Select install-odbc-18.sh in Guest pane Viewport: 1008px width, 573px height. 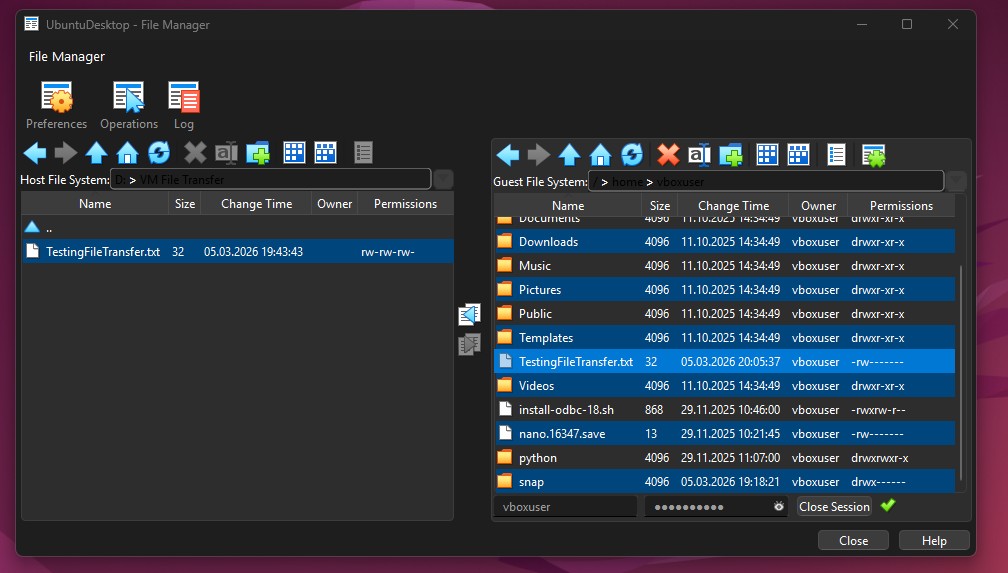tap(724, 410)
